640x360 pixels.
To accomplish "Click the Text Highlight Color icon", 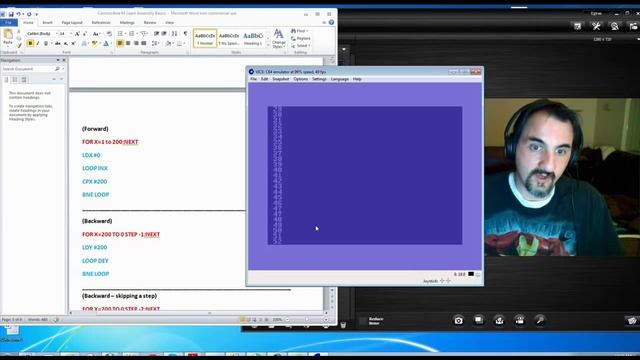I will coord(95,43).
